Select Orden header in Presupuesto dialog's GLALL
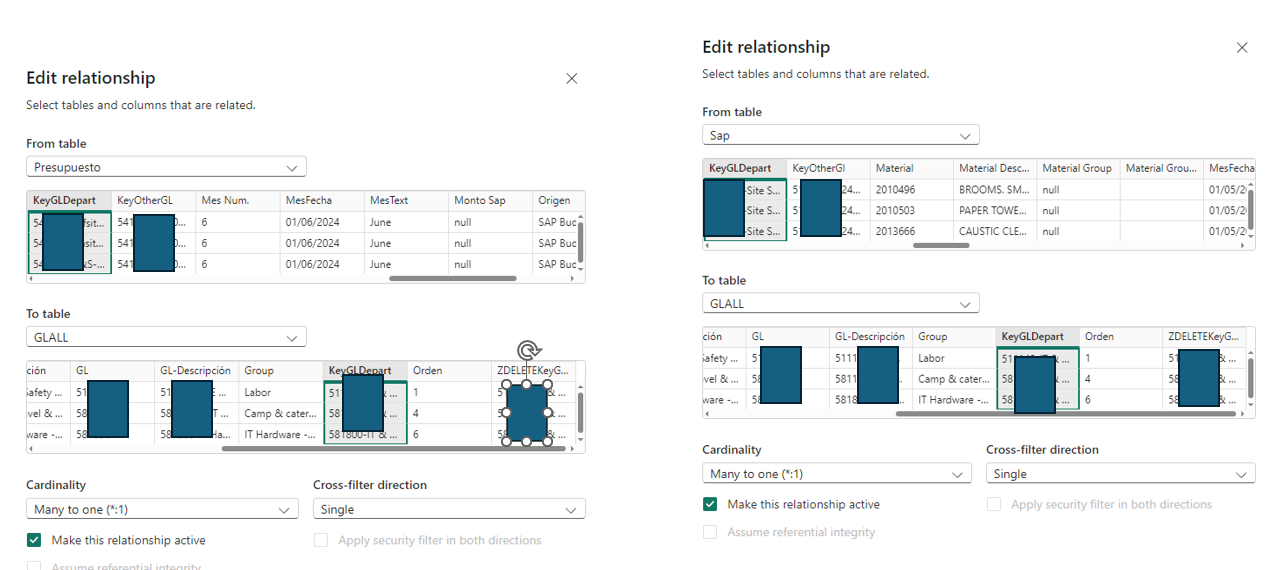The image size is (1271, 570). click(x=449, y=370)
